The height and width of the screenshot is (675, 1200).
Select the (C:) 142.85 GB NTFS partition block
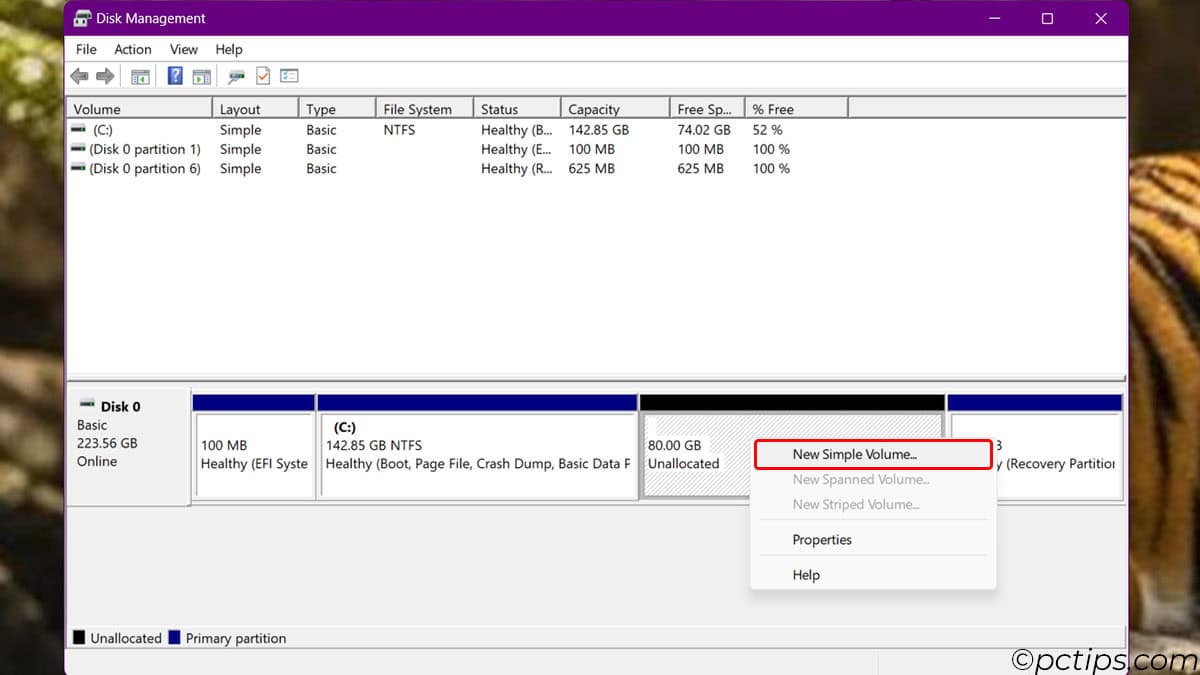[477, 446]
